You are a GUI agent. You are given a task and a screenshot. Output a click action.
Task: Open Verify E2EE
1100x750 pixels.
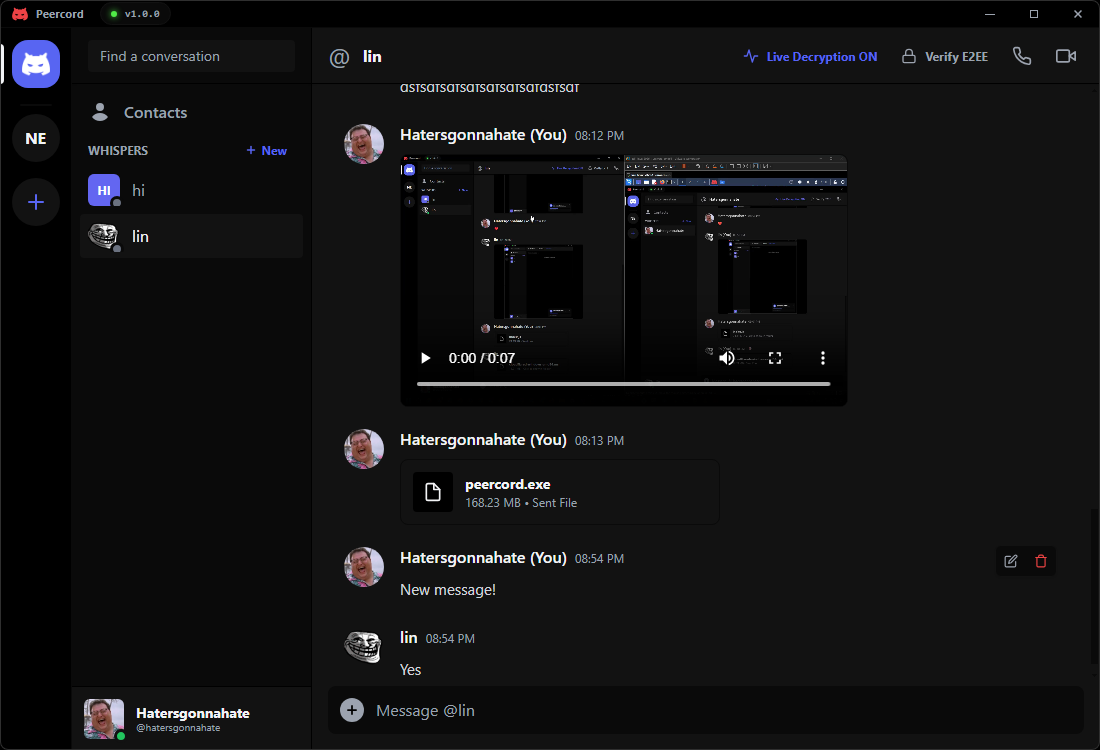[x=944, y=57]
